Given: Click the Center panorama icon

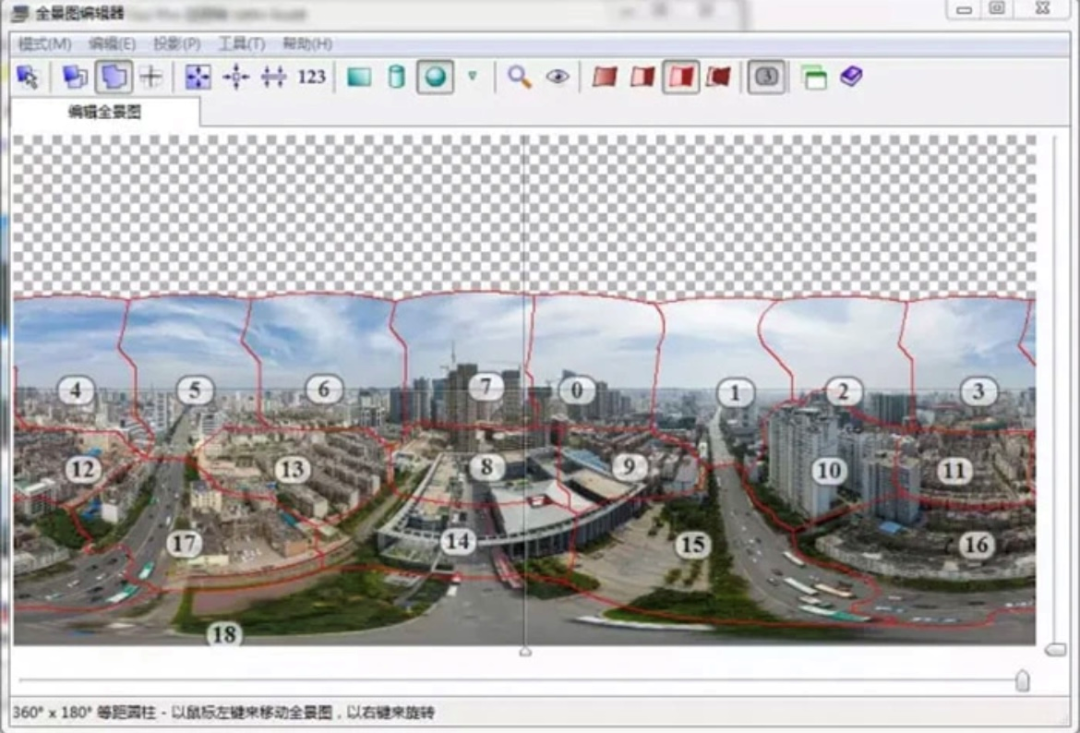Looking at the screenshot, I should pyautogui.click(x=236, y=76).
